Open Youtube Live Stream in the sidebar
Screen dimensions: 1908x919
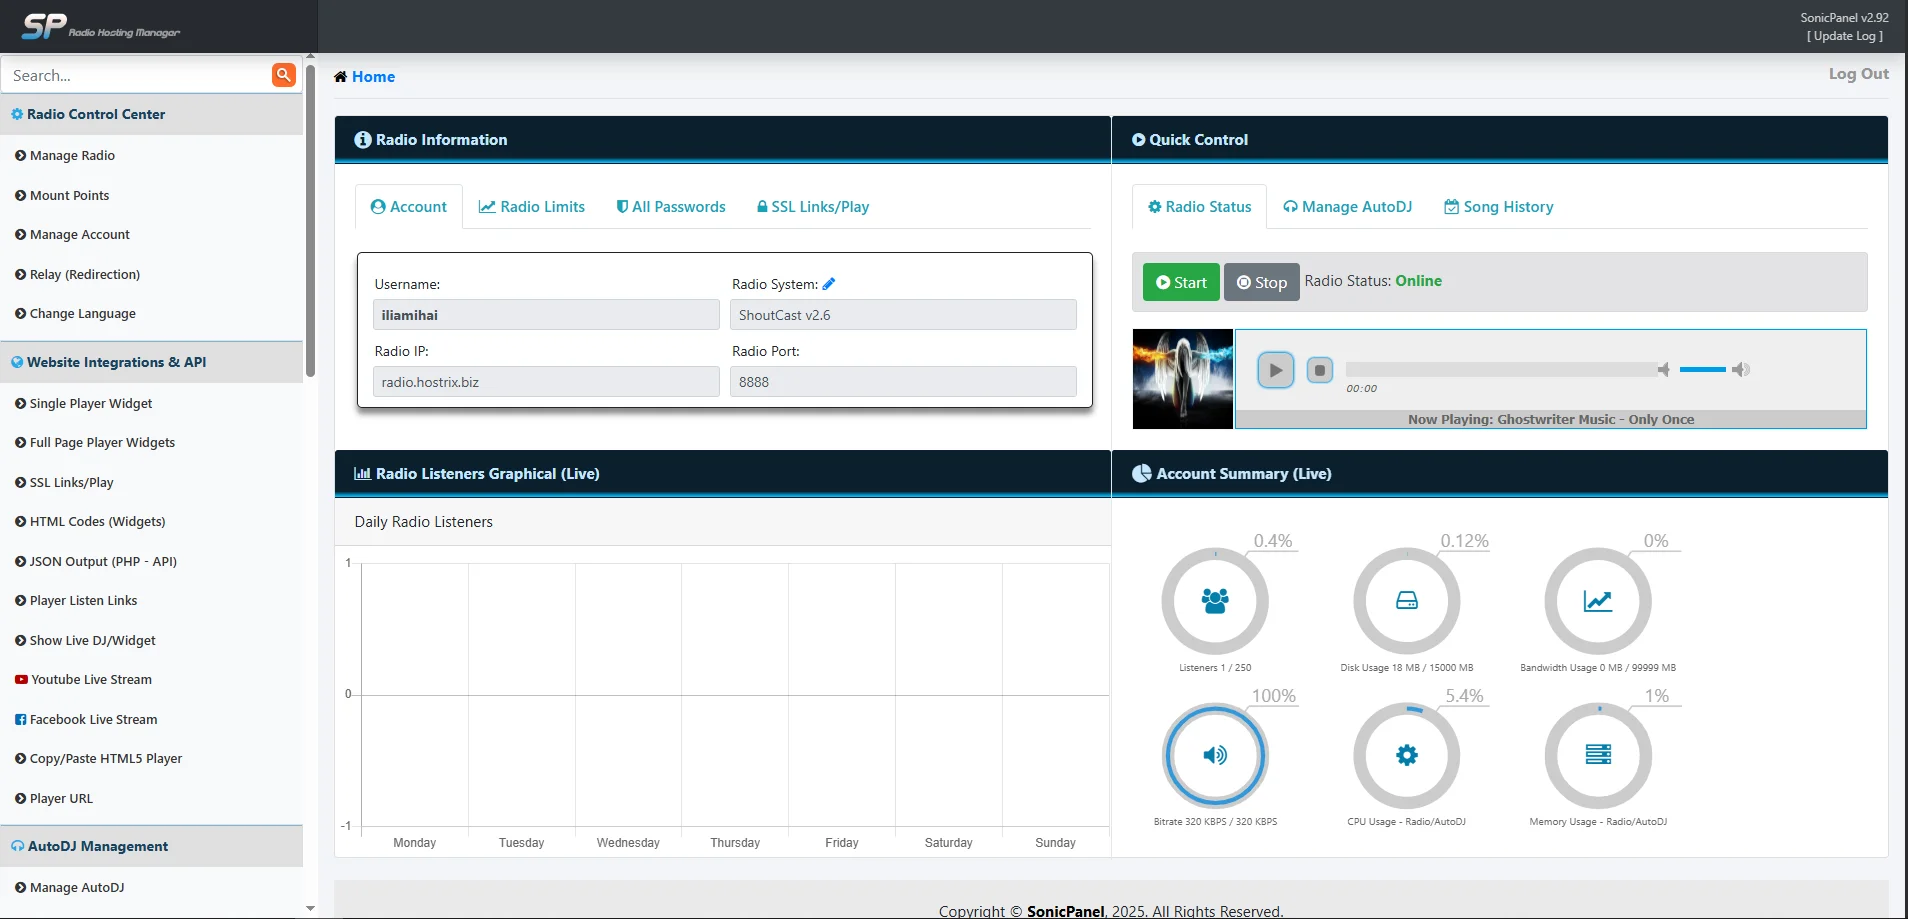tap(90, 680)
